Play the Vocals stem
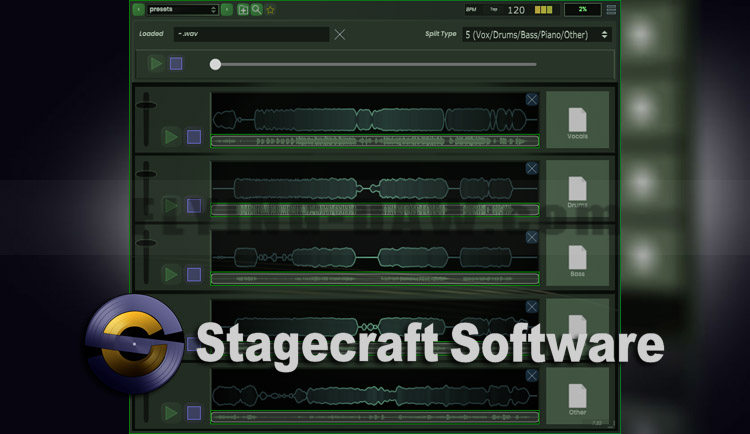Screen dimensions: 750x434 pyautogui.click(x=171, y=137)
